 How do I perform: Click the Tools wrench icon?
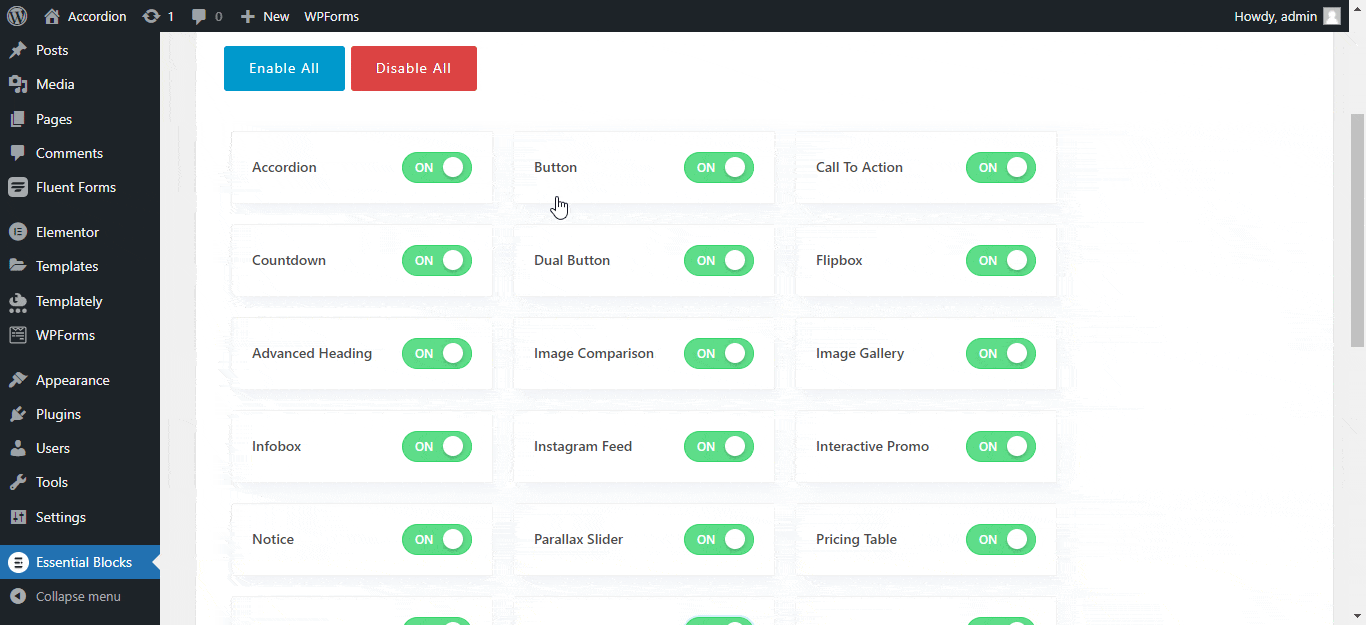point(18,482)
